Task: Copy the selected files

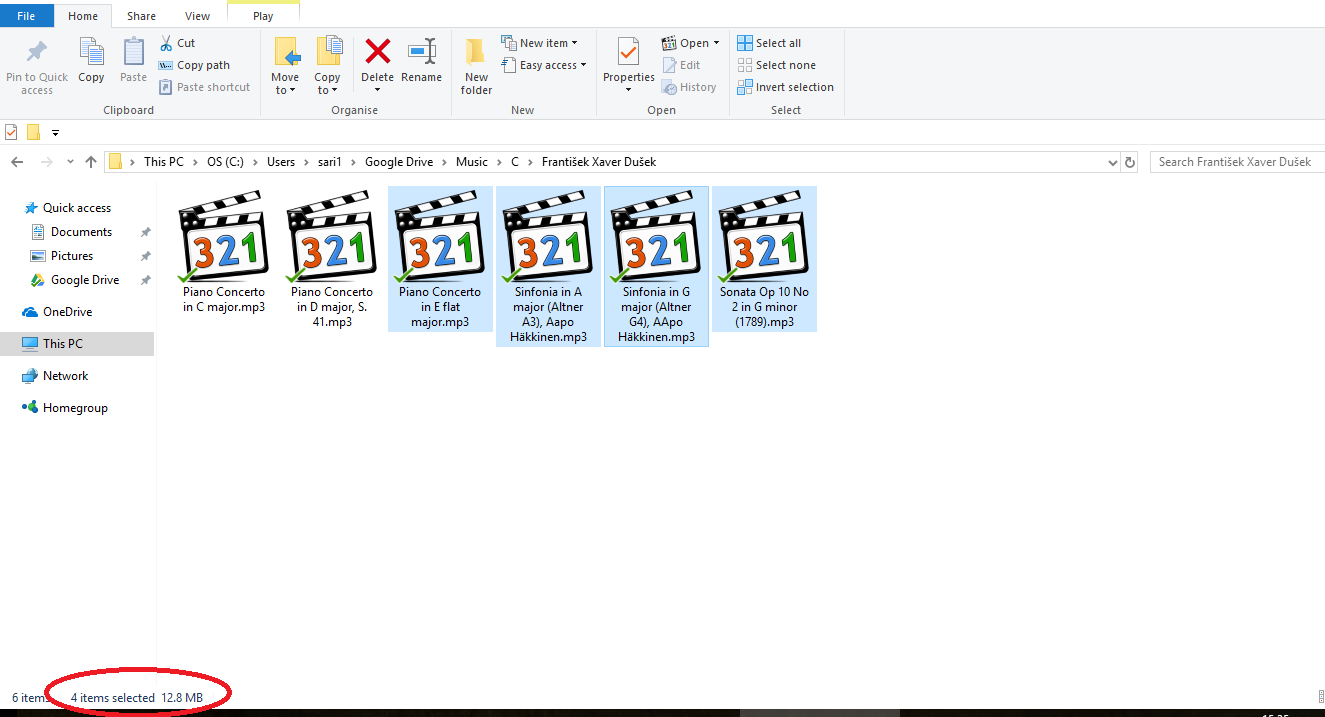Action: coord(91,60)
